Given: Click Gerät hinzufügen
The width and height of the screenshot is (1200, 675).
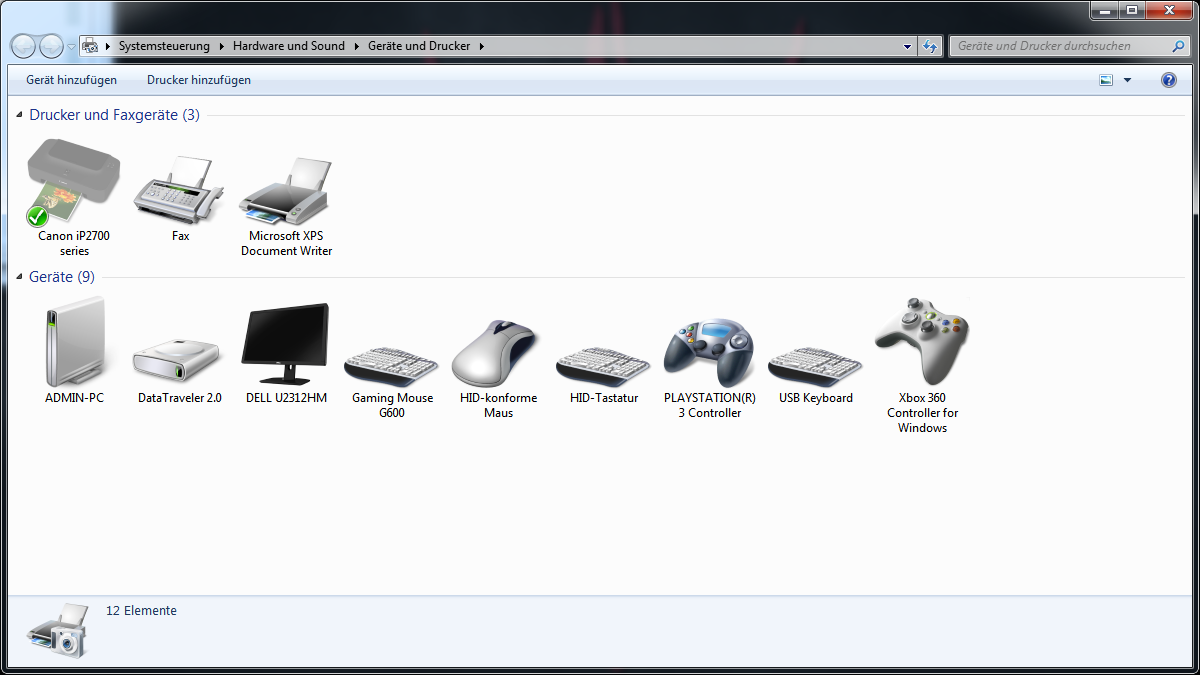Looking at the screenshot, I should [x=71, y=80].
